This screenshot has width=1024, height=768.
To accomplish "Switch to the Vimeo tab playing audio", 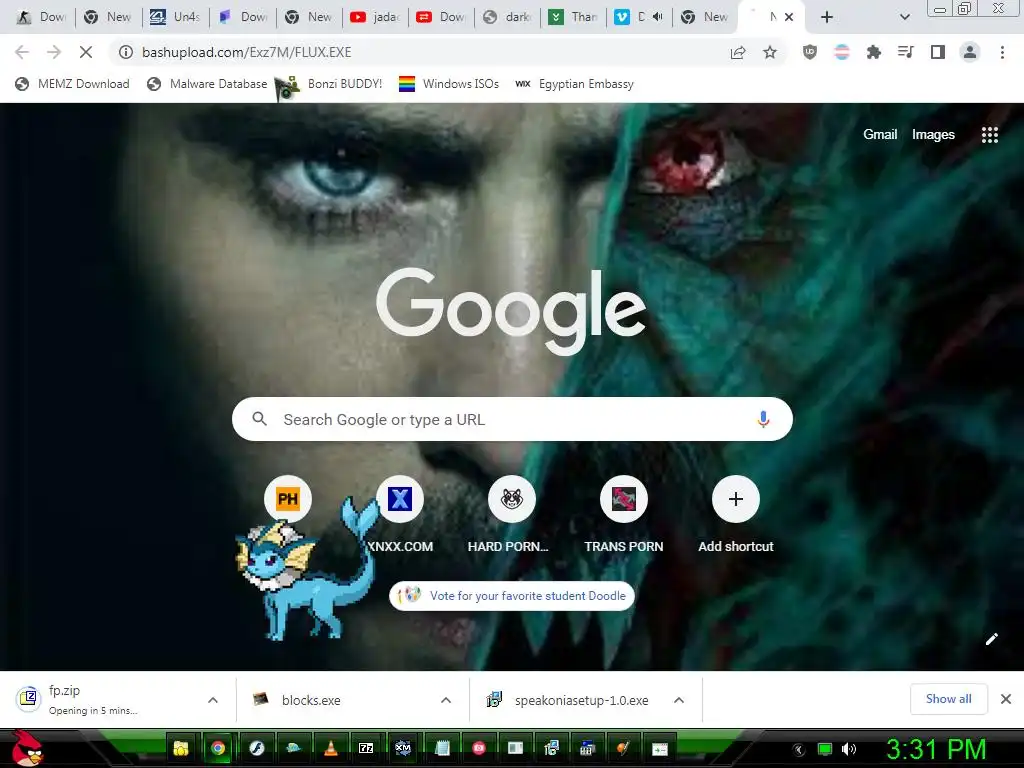I will [639, 17].
